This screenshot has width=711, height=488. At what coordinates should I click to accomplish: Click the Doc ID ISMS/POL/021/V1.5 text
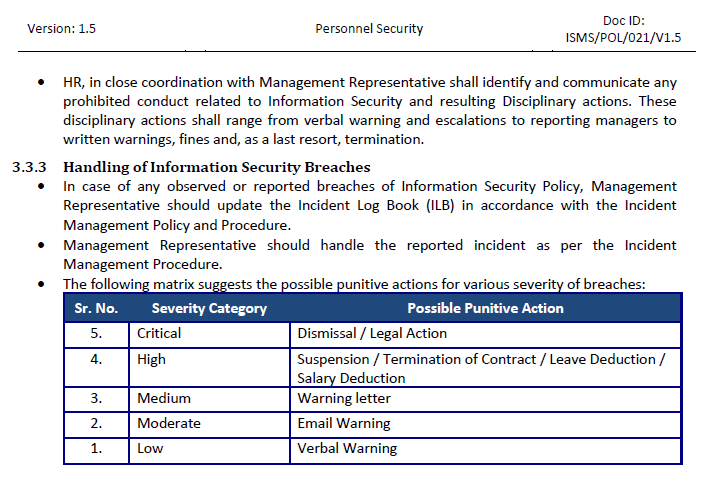(623, 30)
